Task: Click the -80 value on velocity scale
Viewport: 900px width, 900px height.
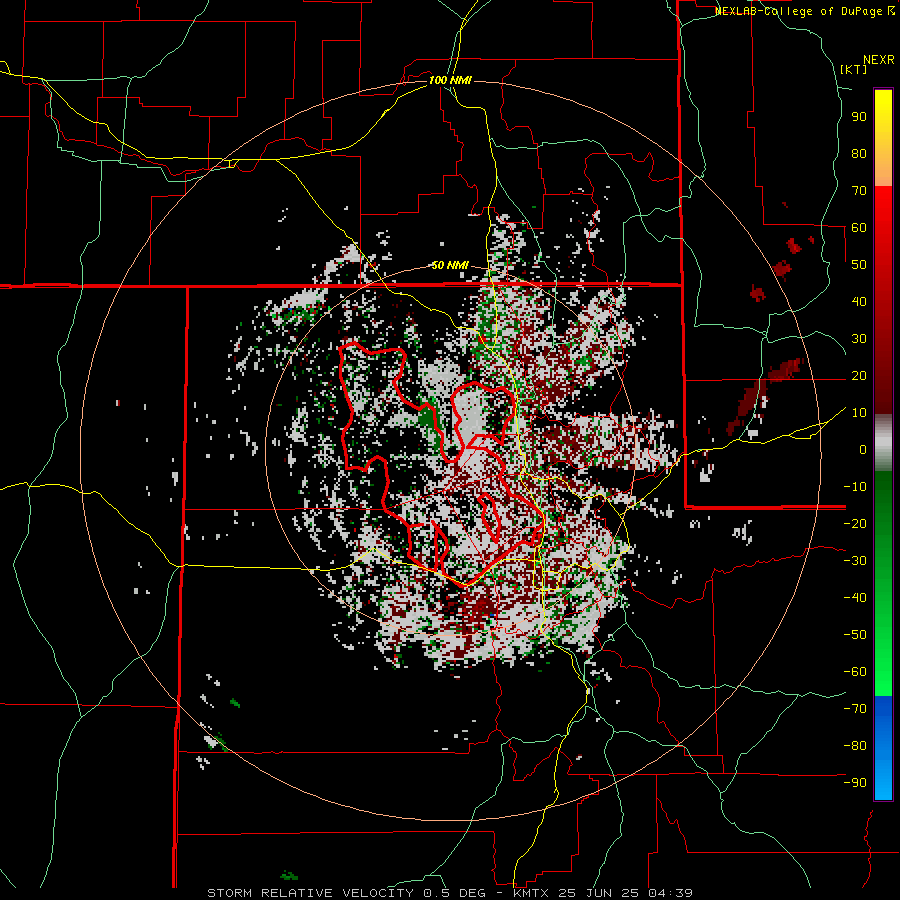Action: (855, 746)
